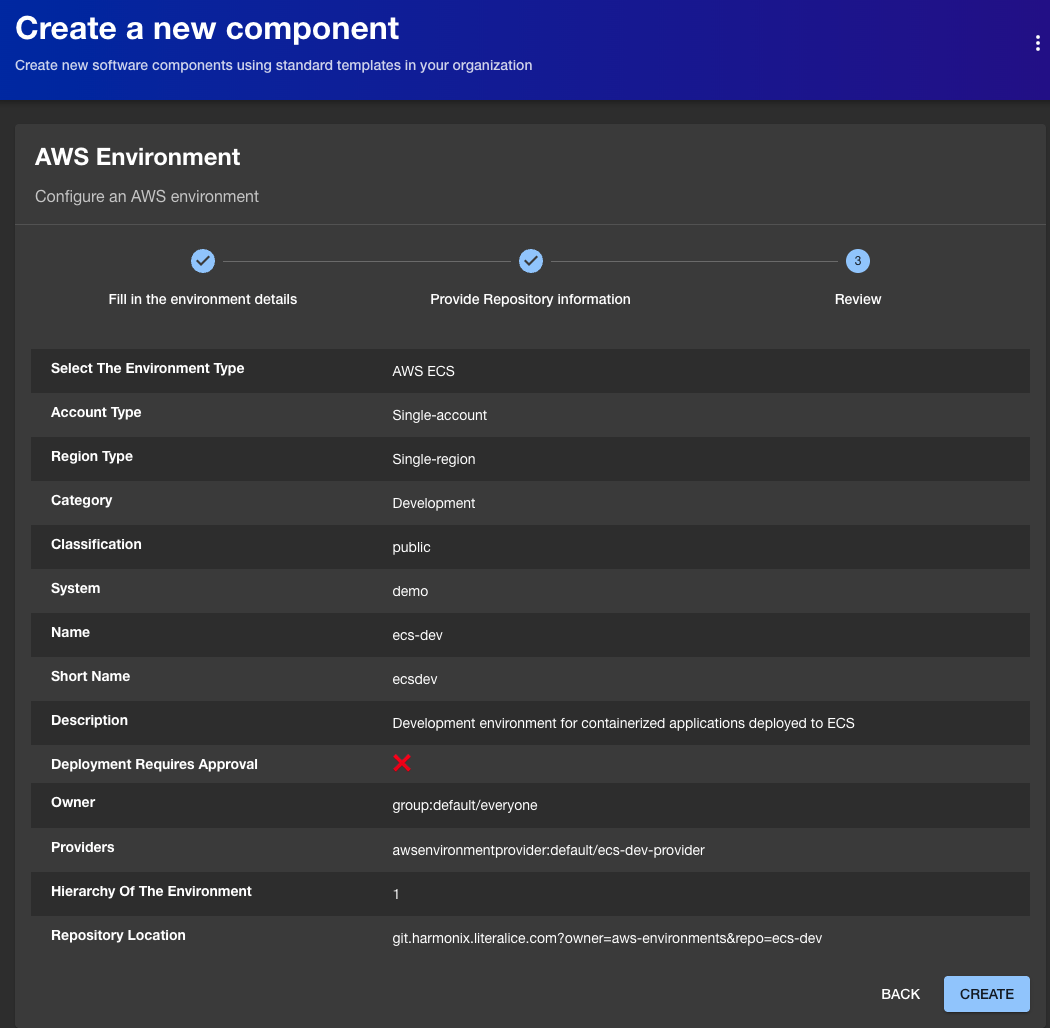Click the Providers label

coord(82,847)
